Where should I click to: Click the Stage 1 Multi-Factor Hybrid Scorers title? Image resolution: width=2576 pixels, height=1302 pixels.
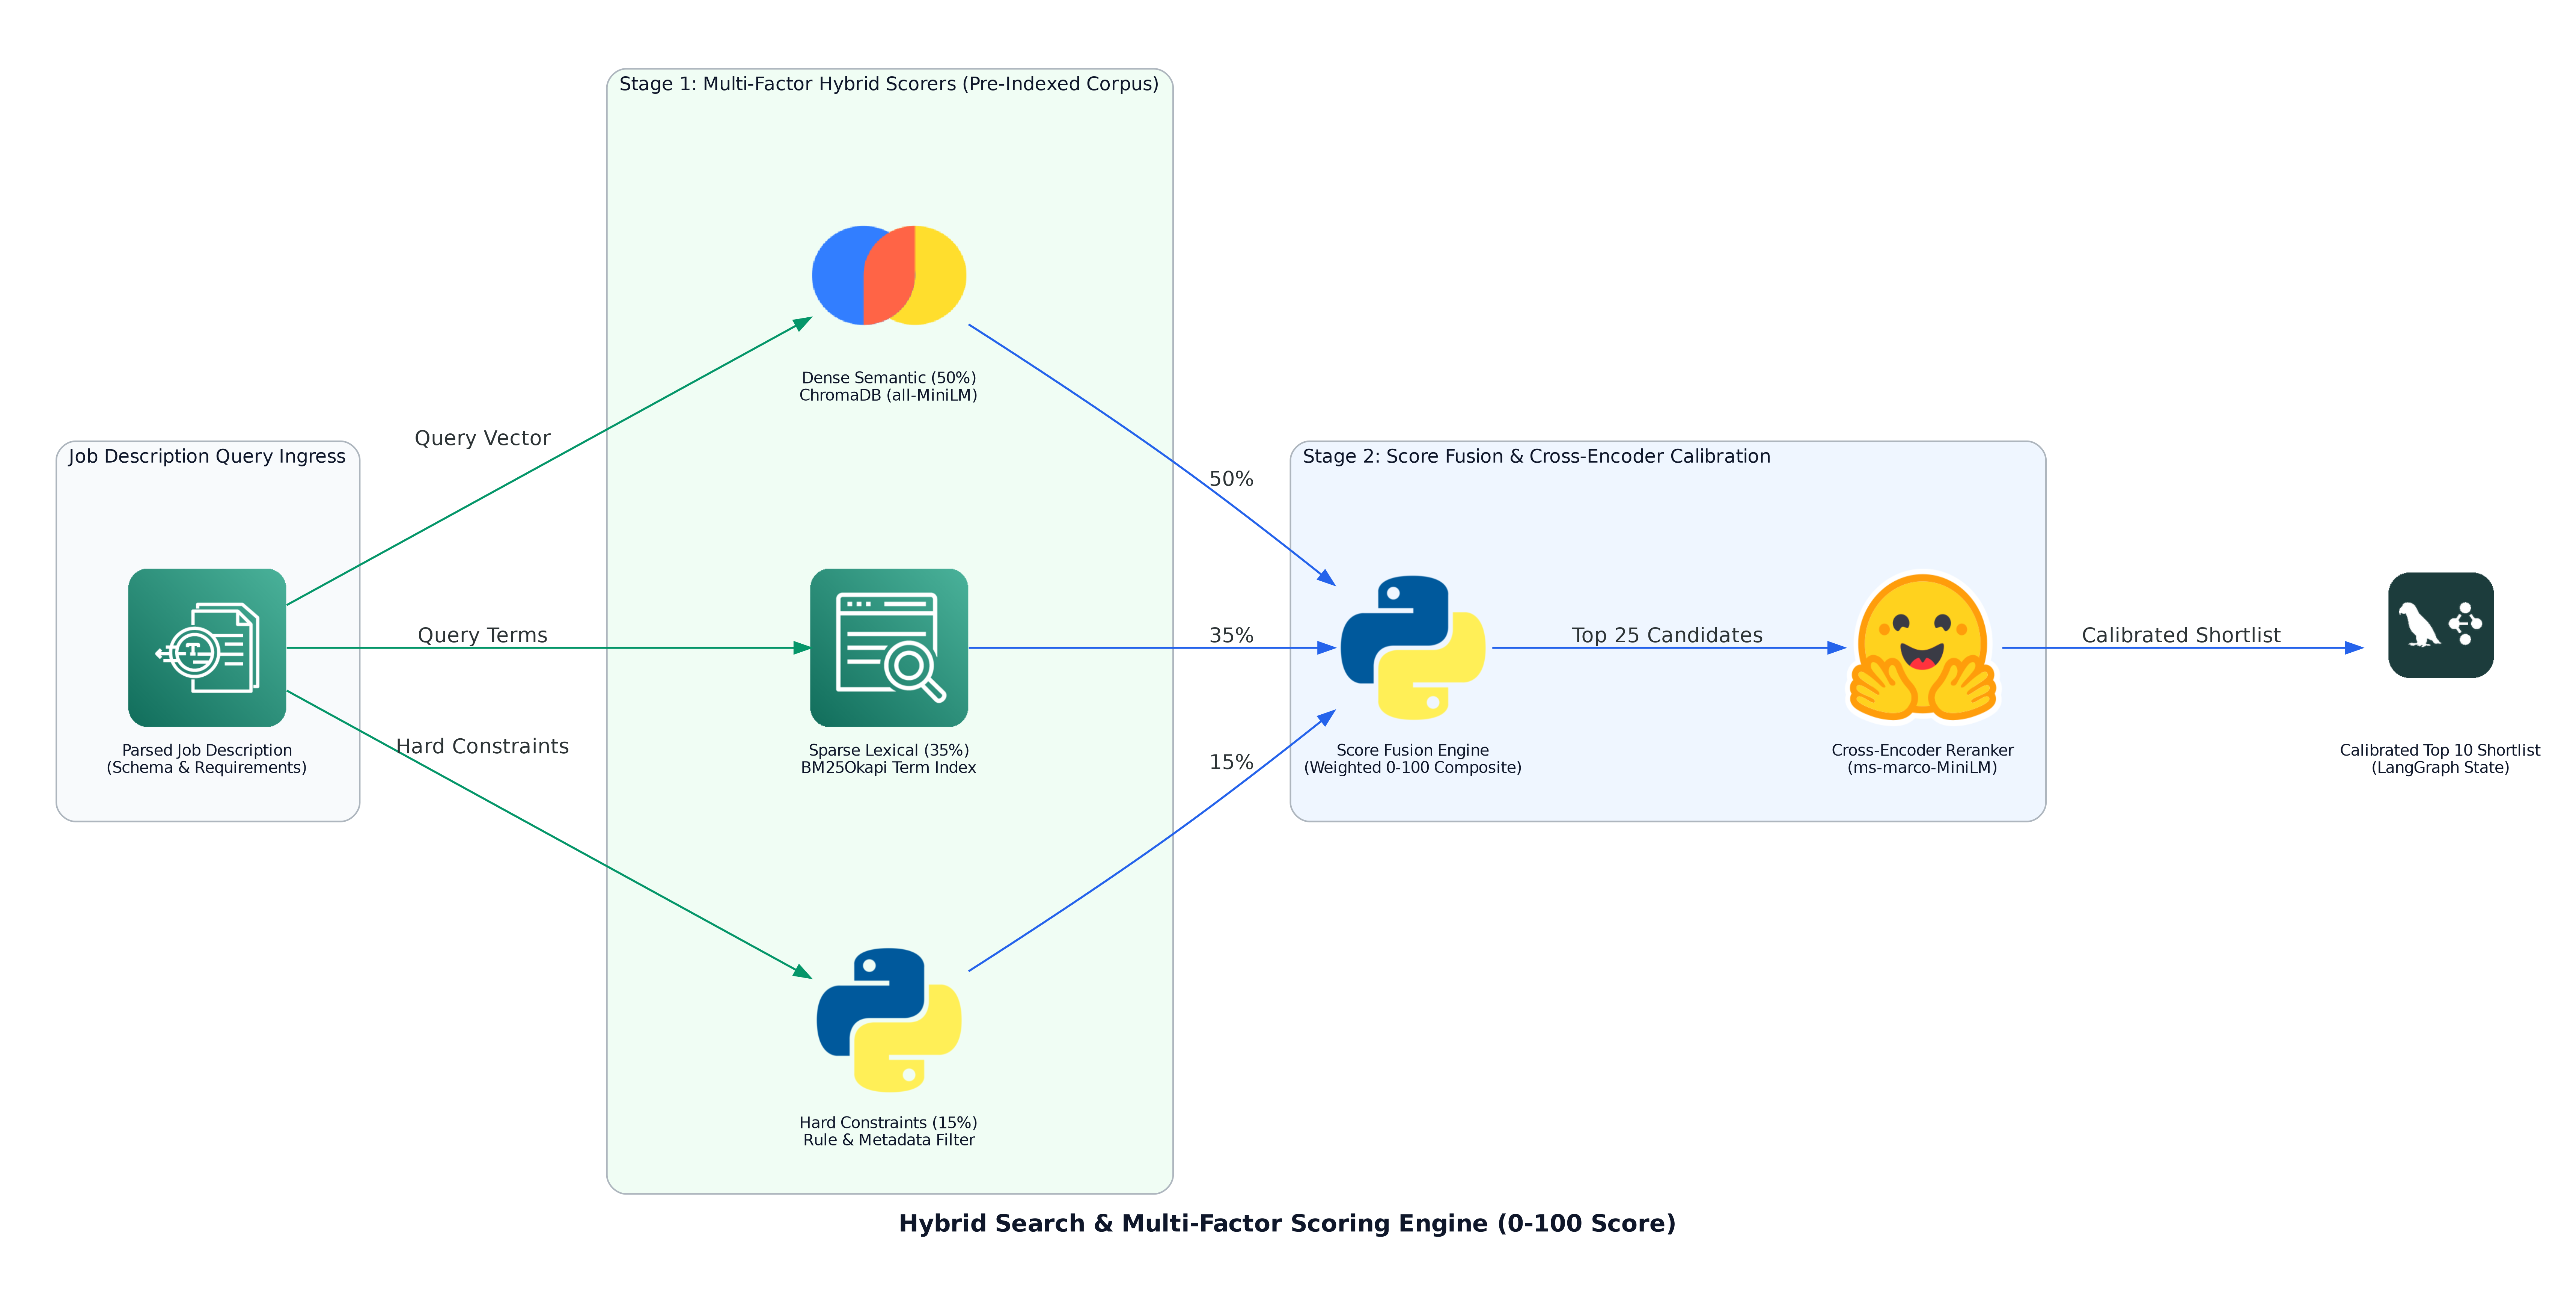click(x=889, y=84)
